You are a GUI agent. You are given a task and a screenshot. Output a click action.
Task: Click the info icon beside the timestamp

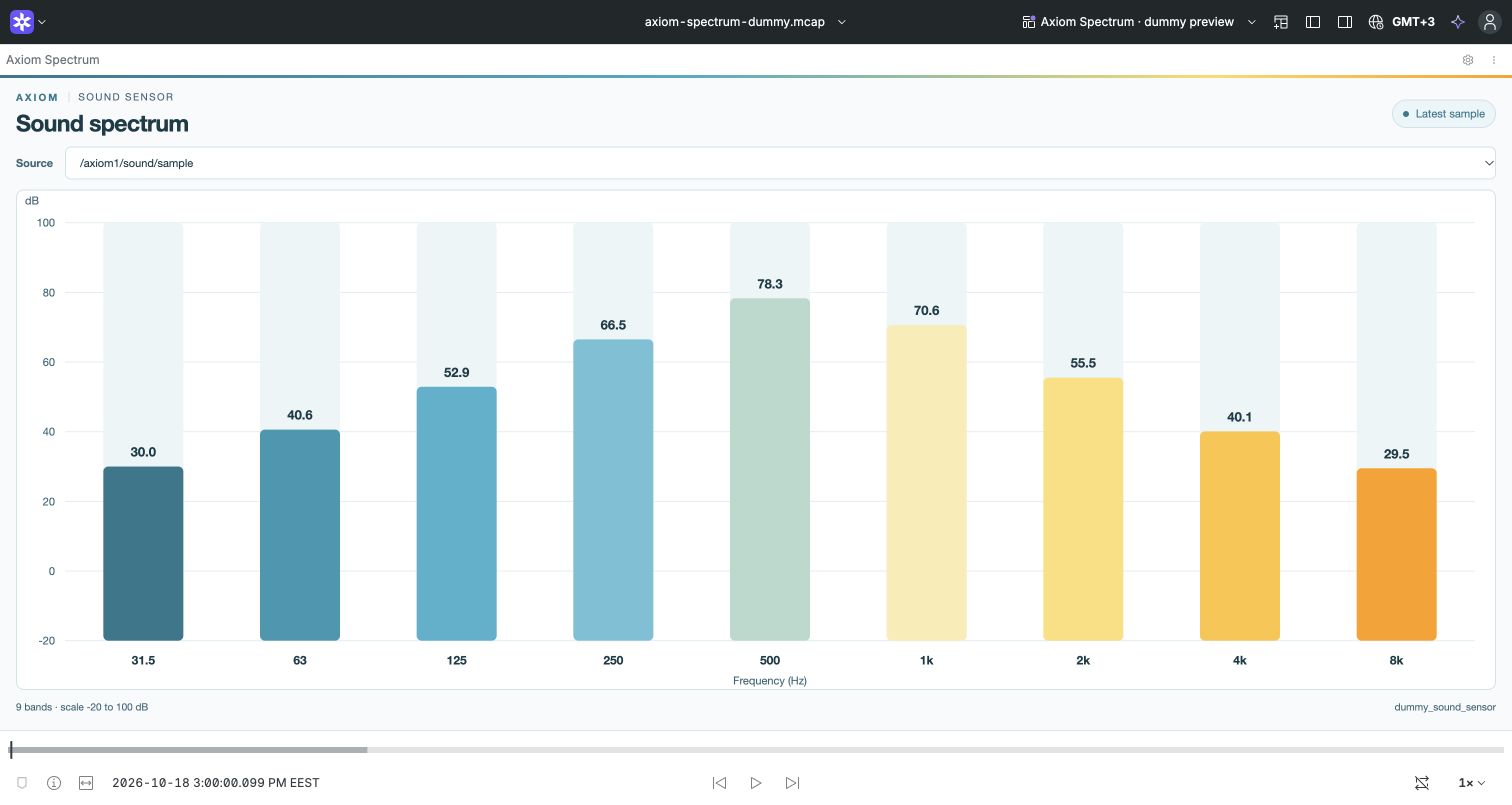point(54,783)
